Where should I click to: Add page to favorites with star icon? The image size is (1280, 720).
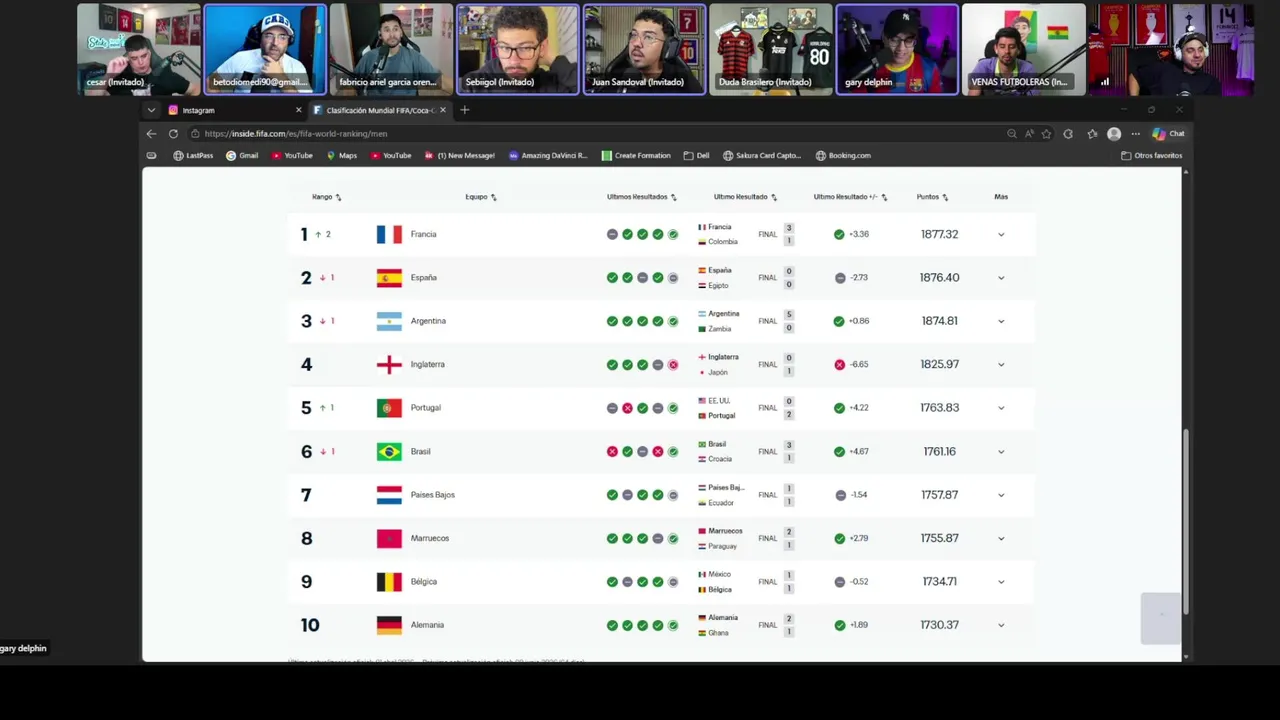tap(1046, 134)
